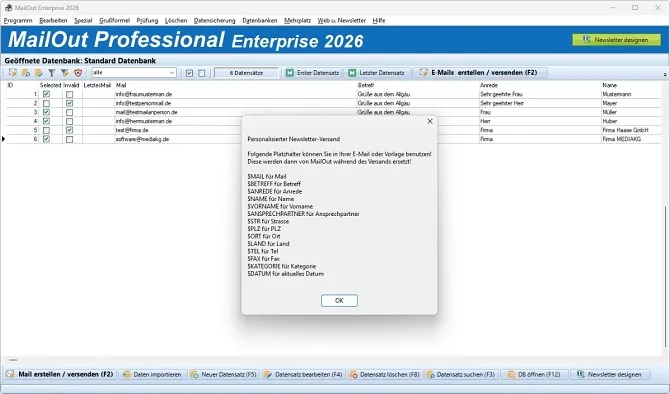Image resolution: width=670 pixels, height=394 pixels.
Task: Click Neuer Datensatz (F5) button
Action: click(x=223, y=375)
